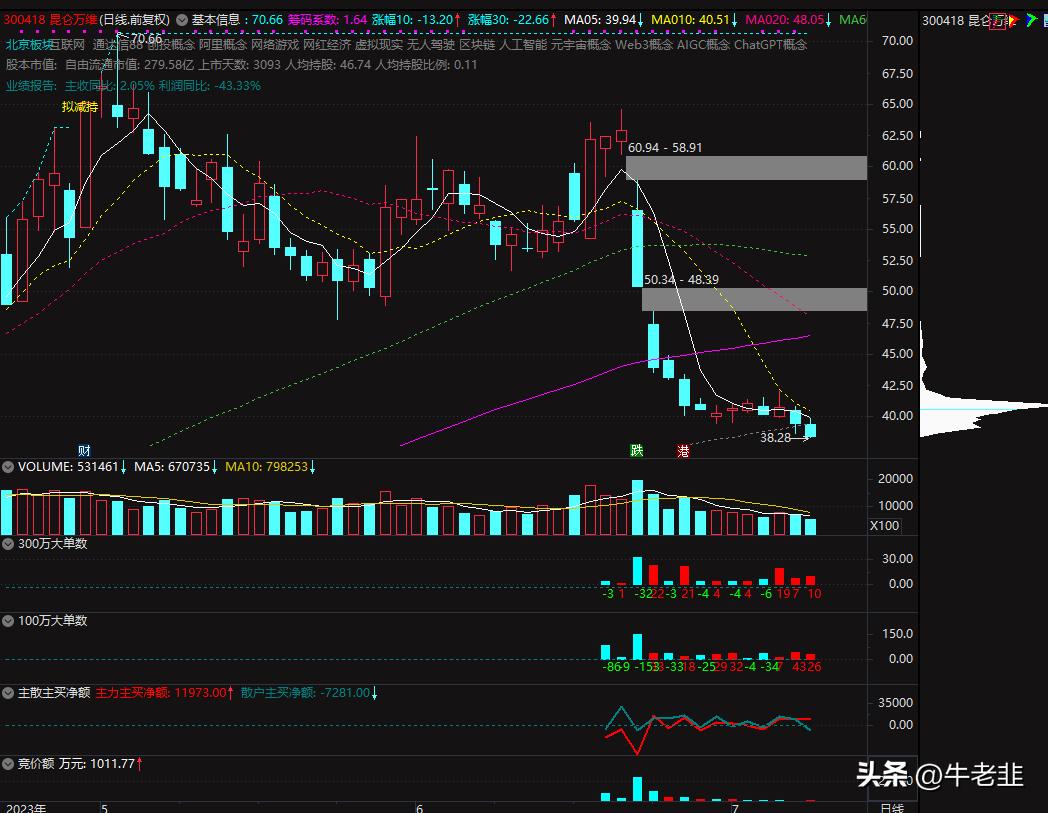The width and height of the screenshot is (1048, 813).
Task: Select the Web3概念 concept tag
Action: [644, 45]
